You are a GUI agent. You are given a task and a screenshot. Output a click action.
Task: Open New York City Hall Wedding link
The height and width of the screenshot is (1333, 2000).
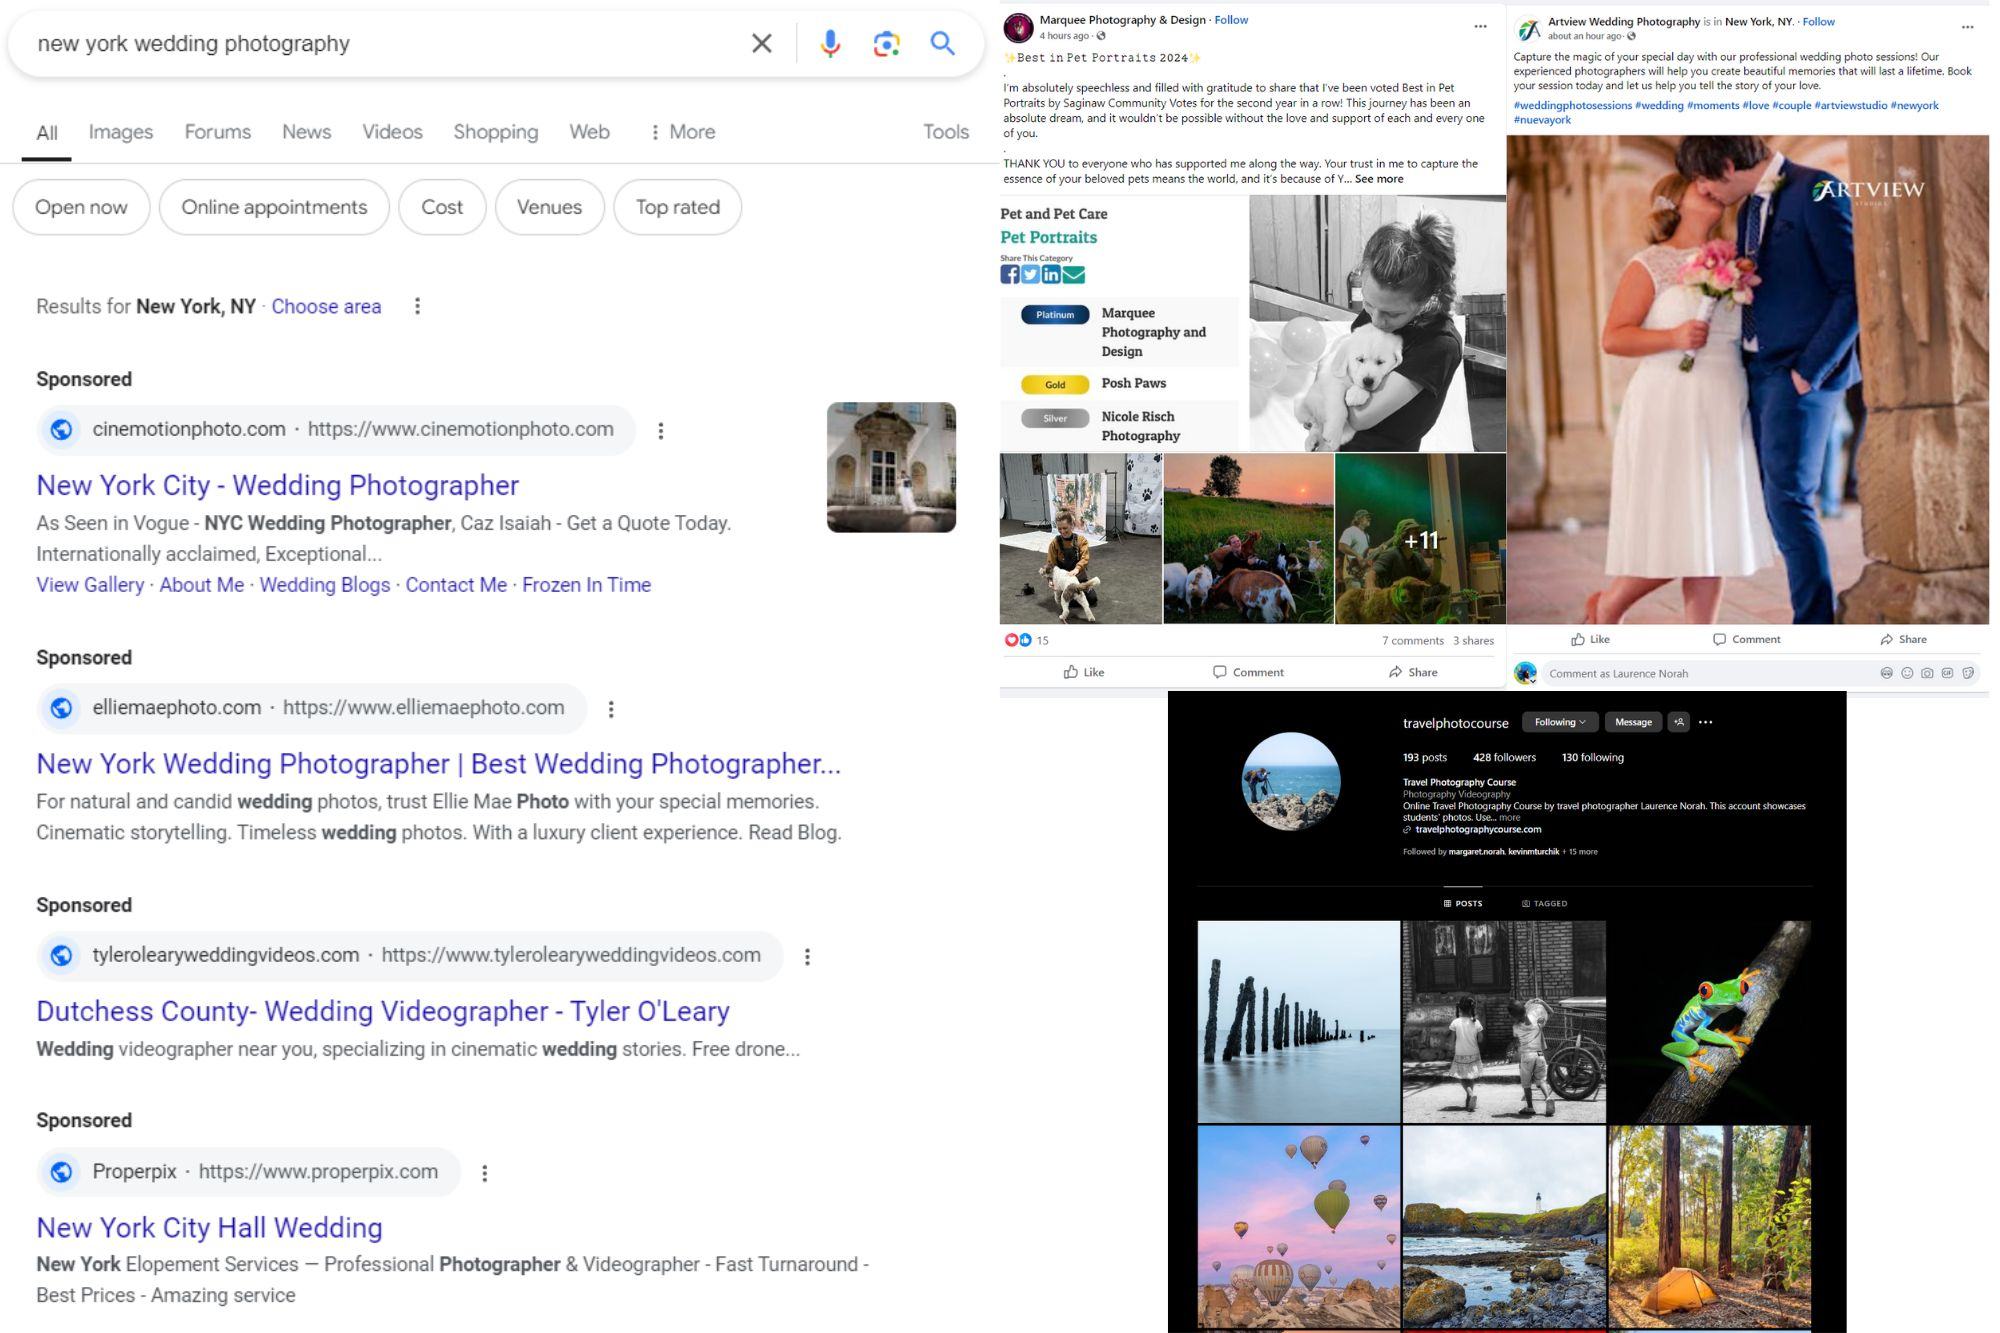click(209, 1227)
